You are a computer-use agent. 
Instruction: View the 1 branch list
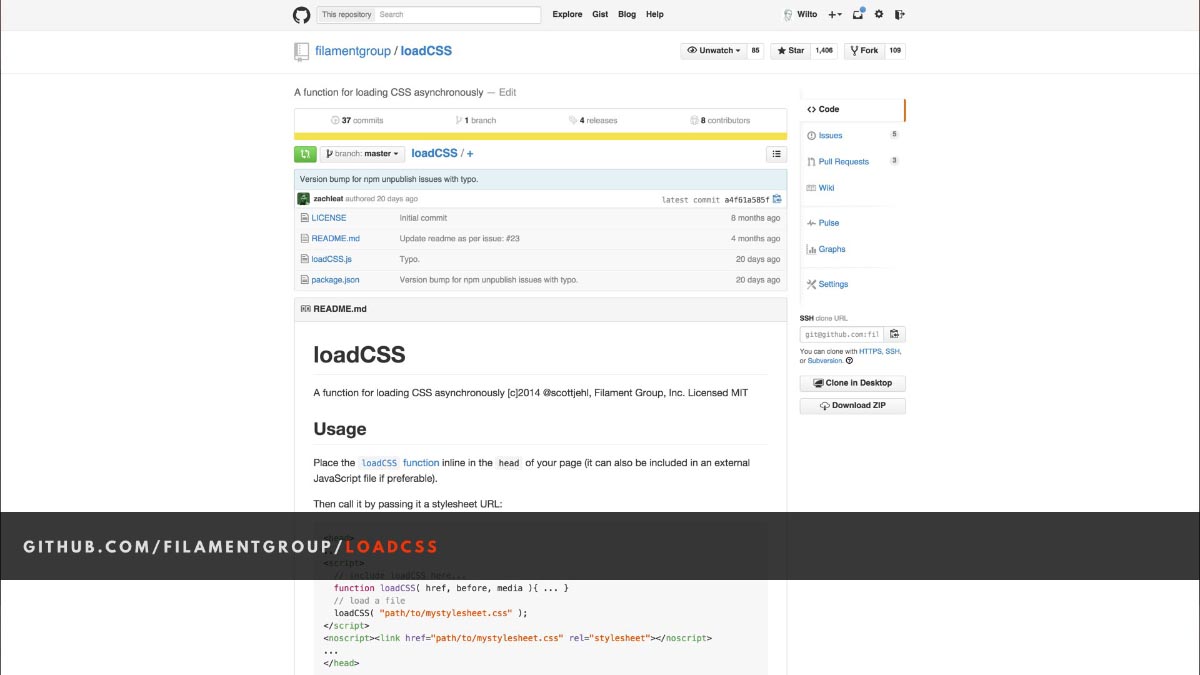(x=476, y=120)
